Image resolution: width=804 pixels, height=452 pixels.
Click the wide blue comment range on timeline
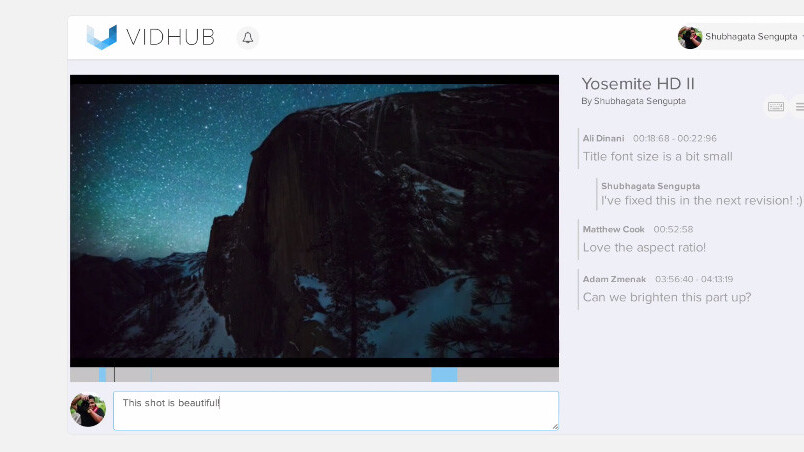(x=444, y=375)
